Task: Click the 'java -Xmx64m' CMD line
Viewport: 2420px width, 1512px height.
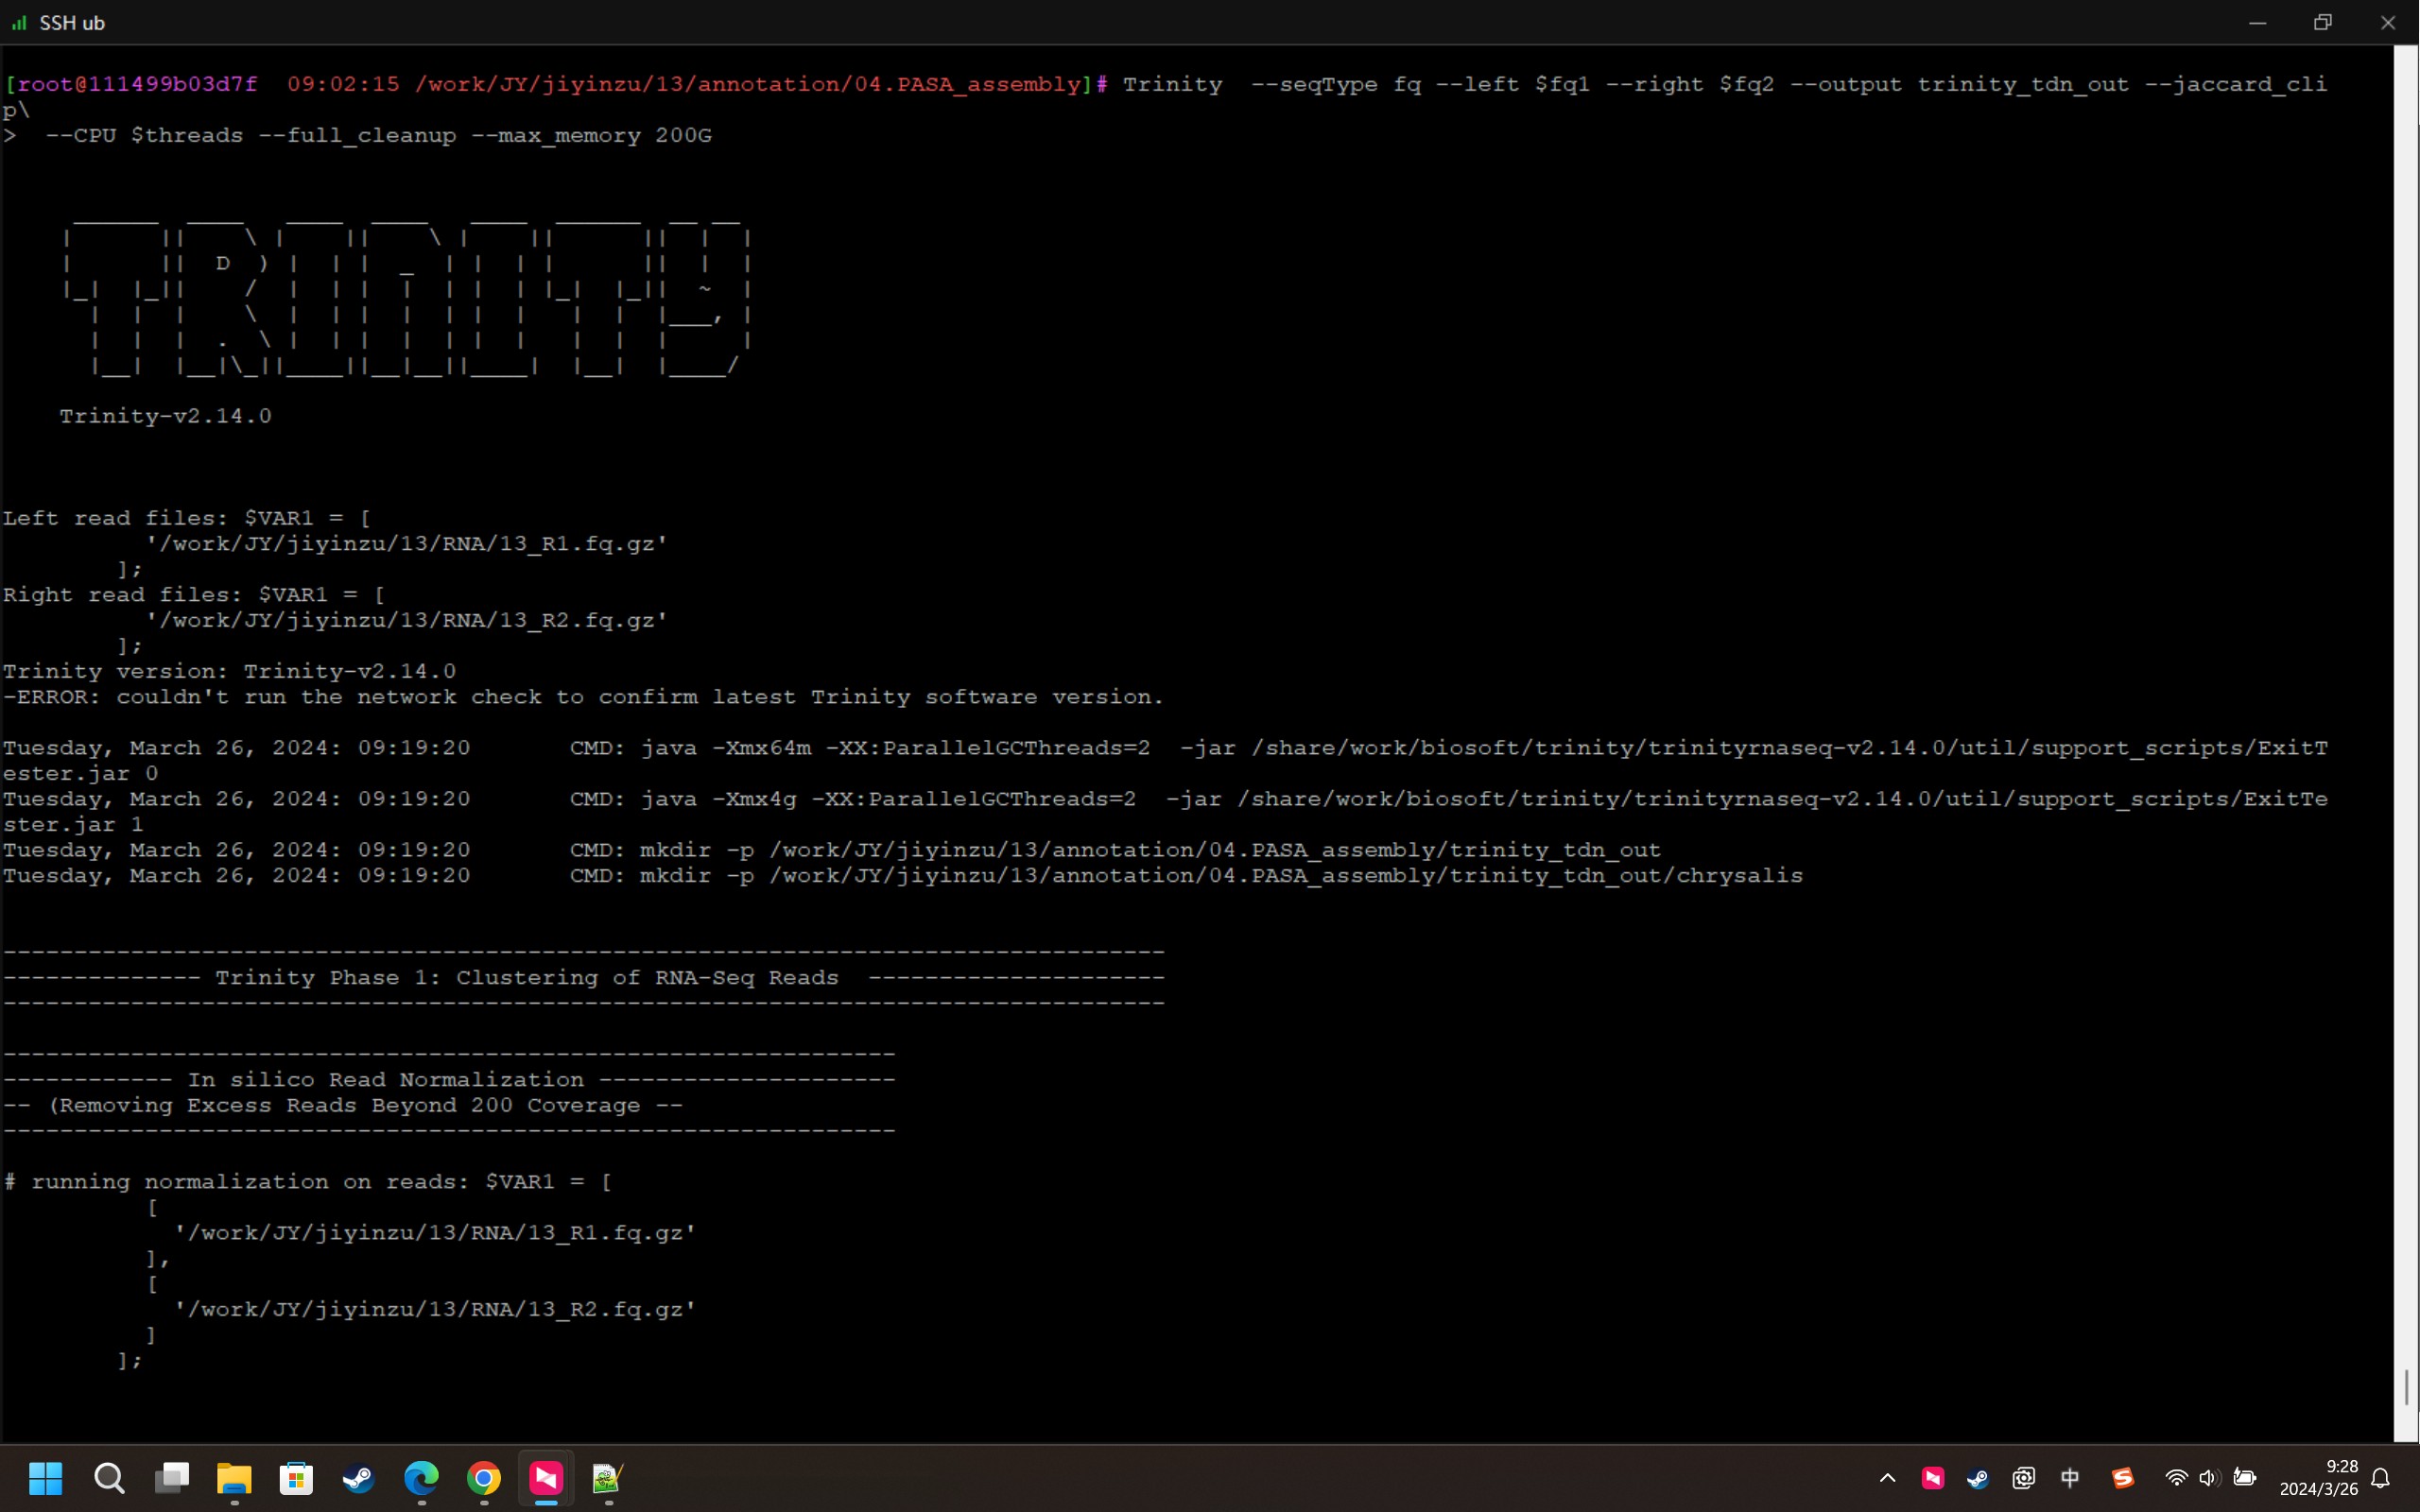Action: click(1165, 761)
